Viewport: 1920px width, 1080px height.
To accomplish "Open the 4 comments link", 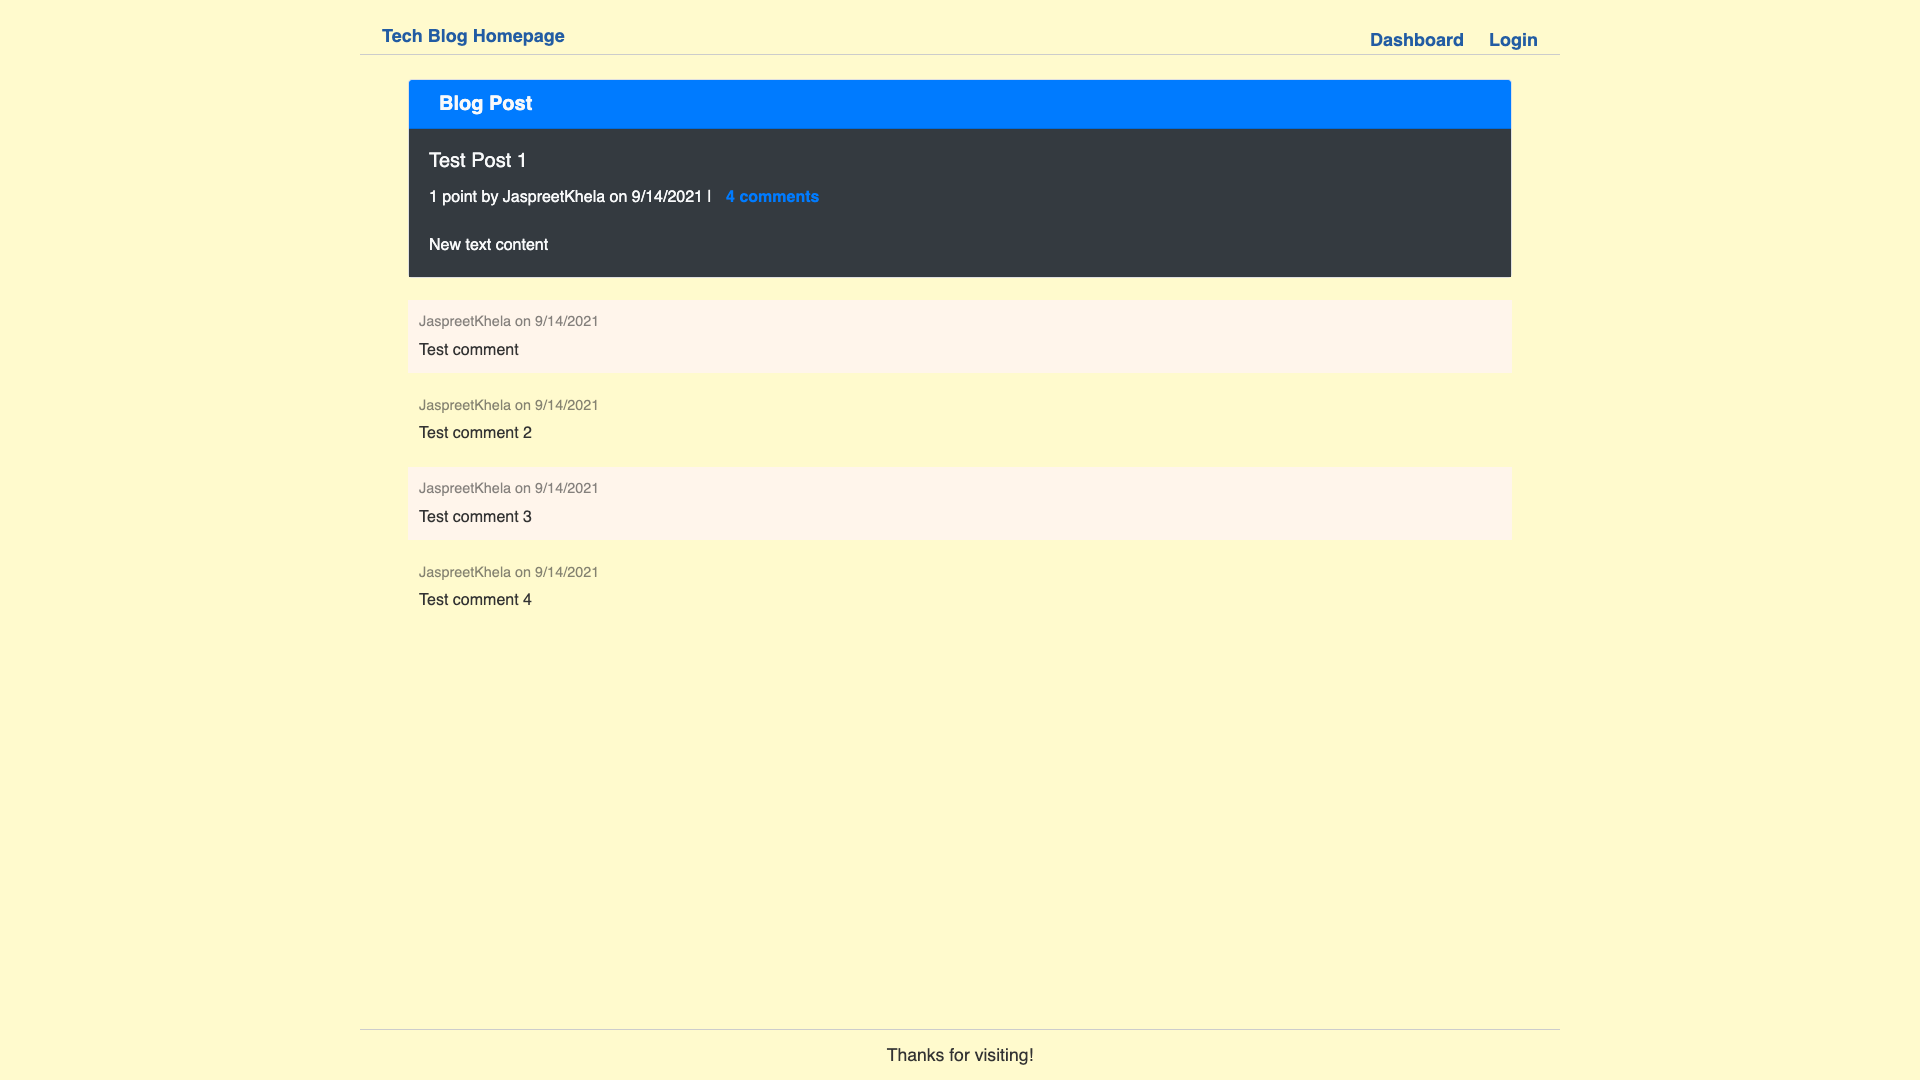I will (771, 197).
